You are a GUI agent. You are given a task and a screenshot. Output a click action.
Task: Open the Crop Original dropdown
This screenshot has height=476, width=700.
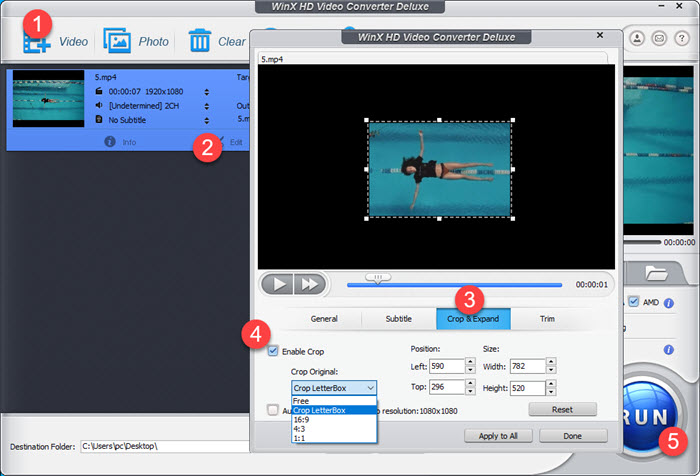[334, 388]
